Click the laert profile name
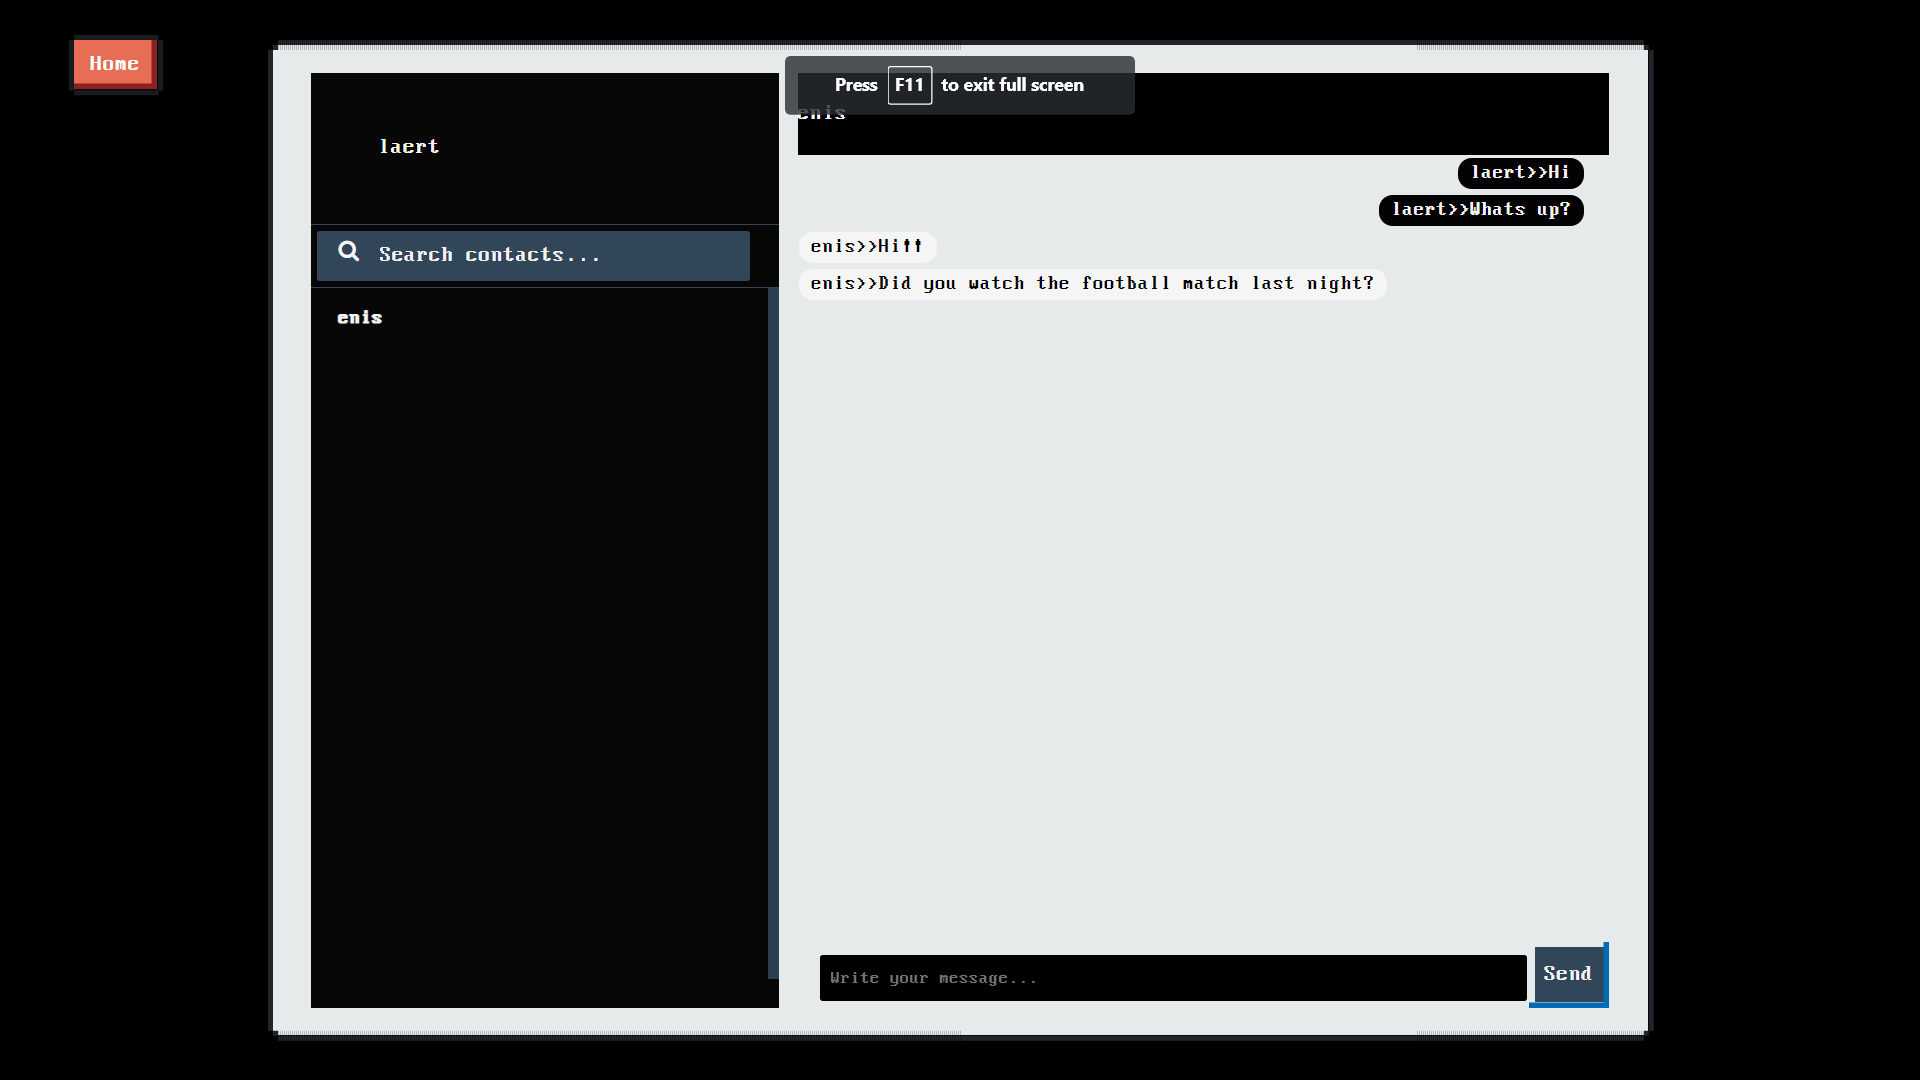Screen dimensions: 1920x1080 [409, 147]
